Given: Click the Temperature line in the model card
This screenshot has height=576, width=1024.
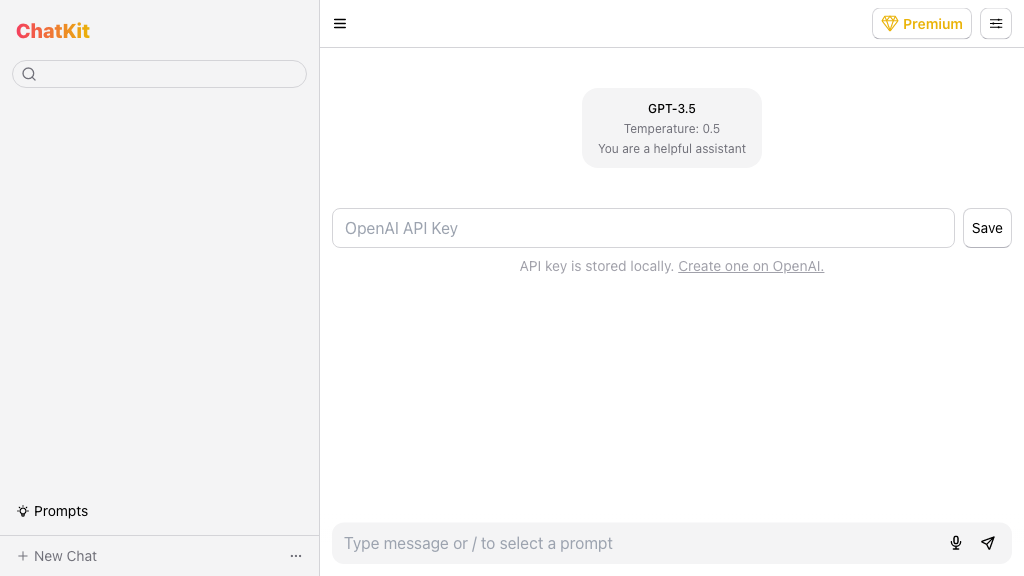Looking at the screenshot, I should tap(671, 128).
